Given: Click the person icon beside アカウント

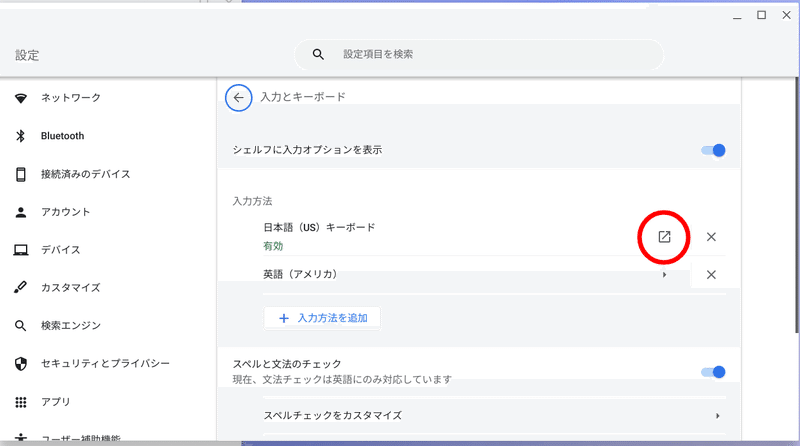Looking at the screenshot, I should pyautogui.click(x=20, y=212).
